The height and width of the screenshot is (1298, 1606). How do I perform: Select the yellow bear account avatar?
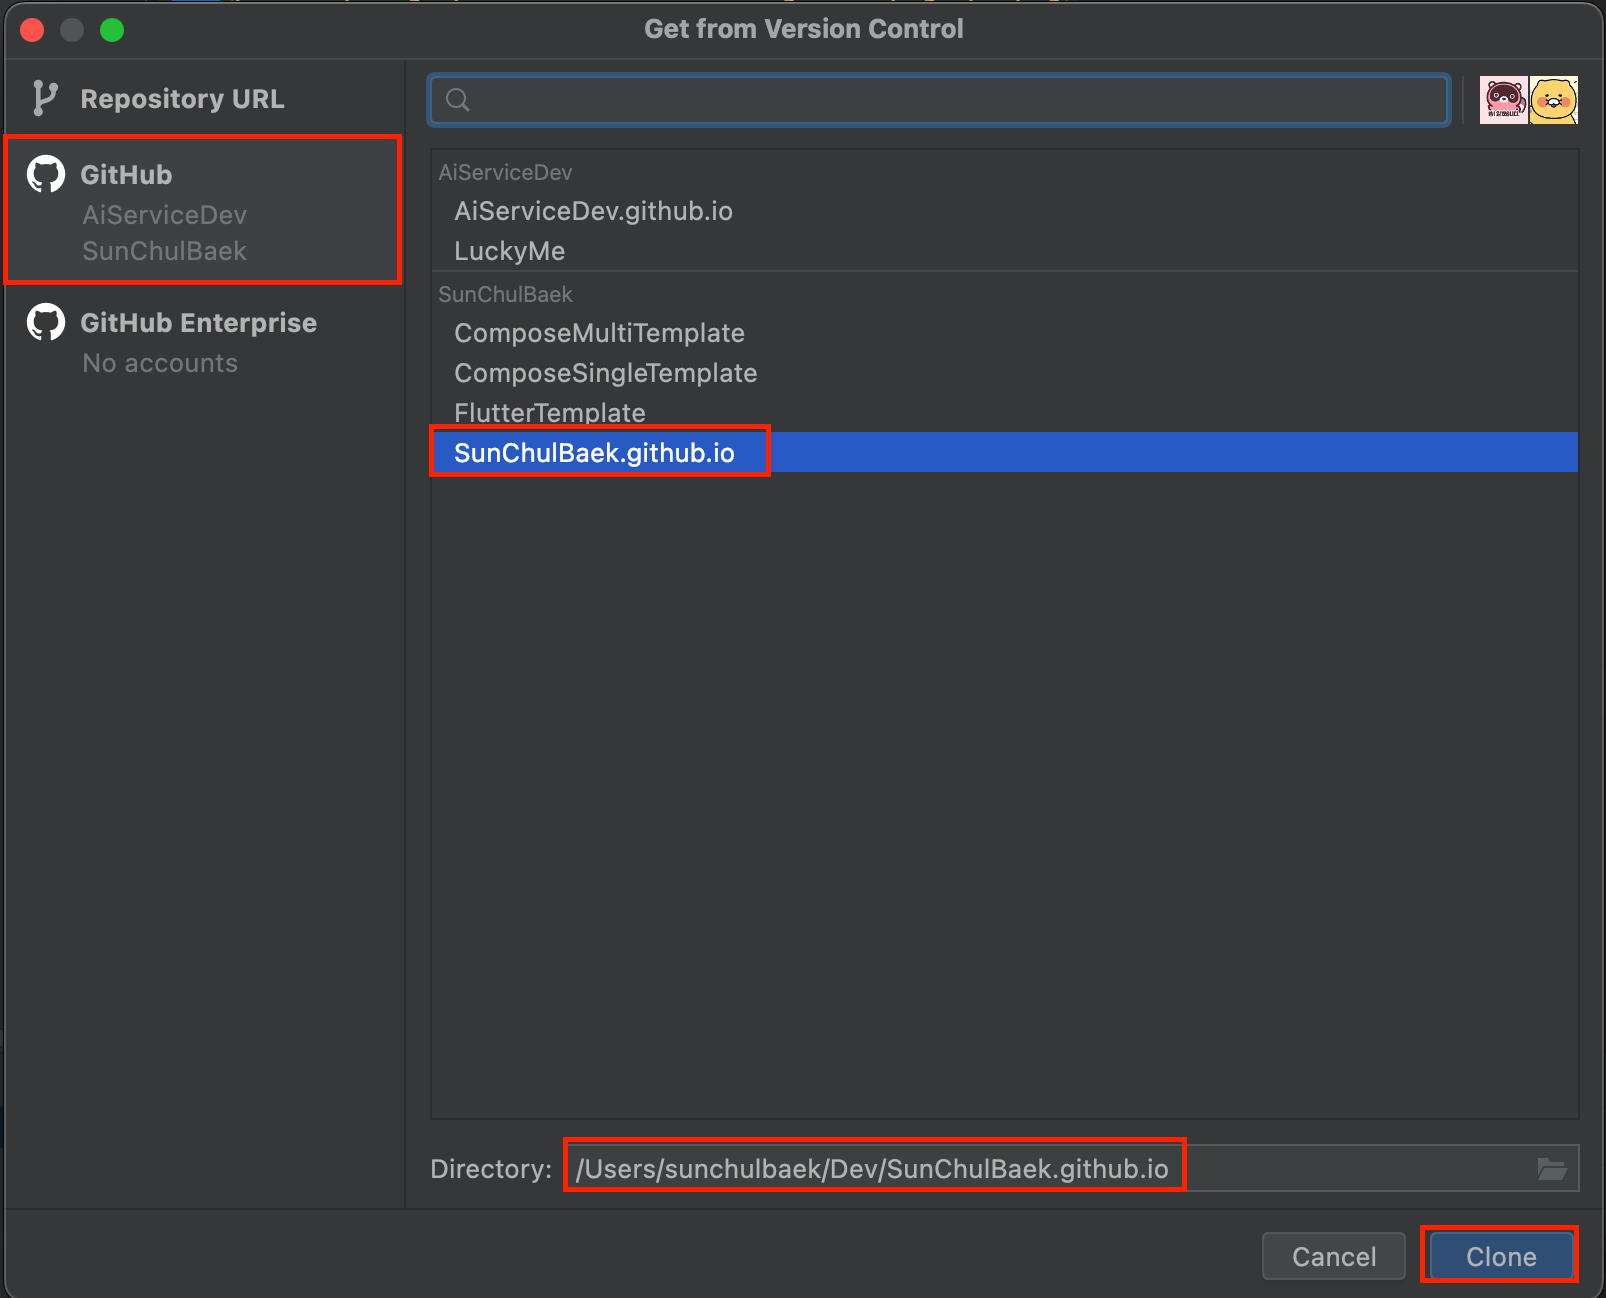pyautogui.click(x=1554, y=100)
